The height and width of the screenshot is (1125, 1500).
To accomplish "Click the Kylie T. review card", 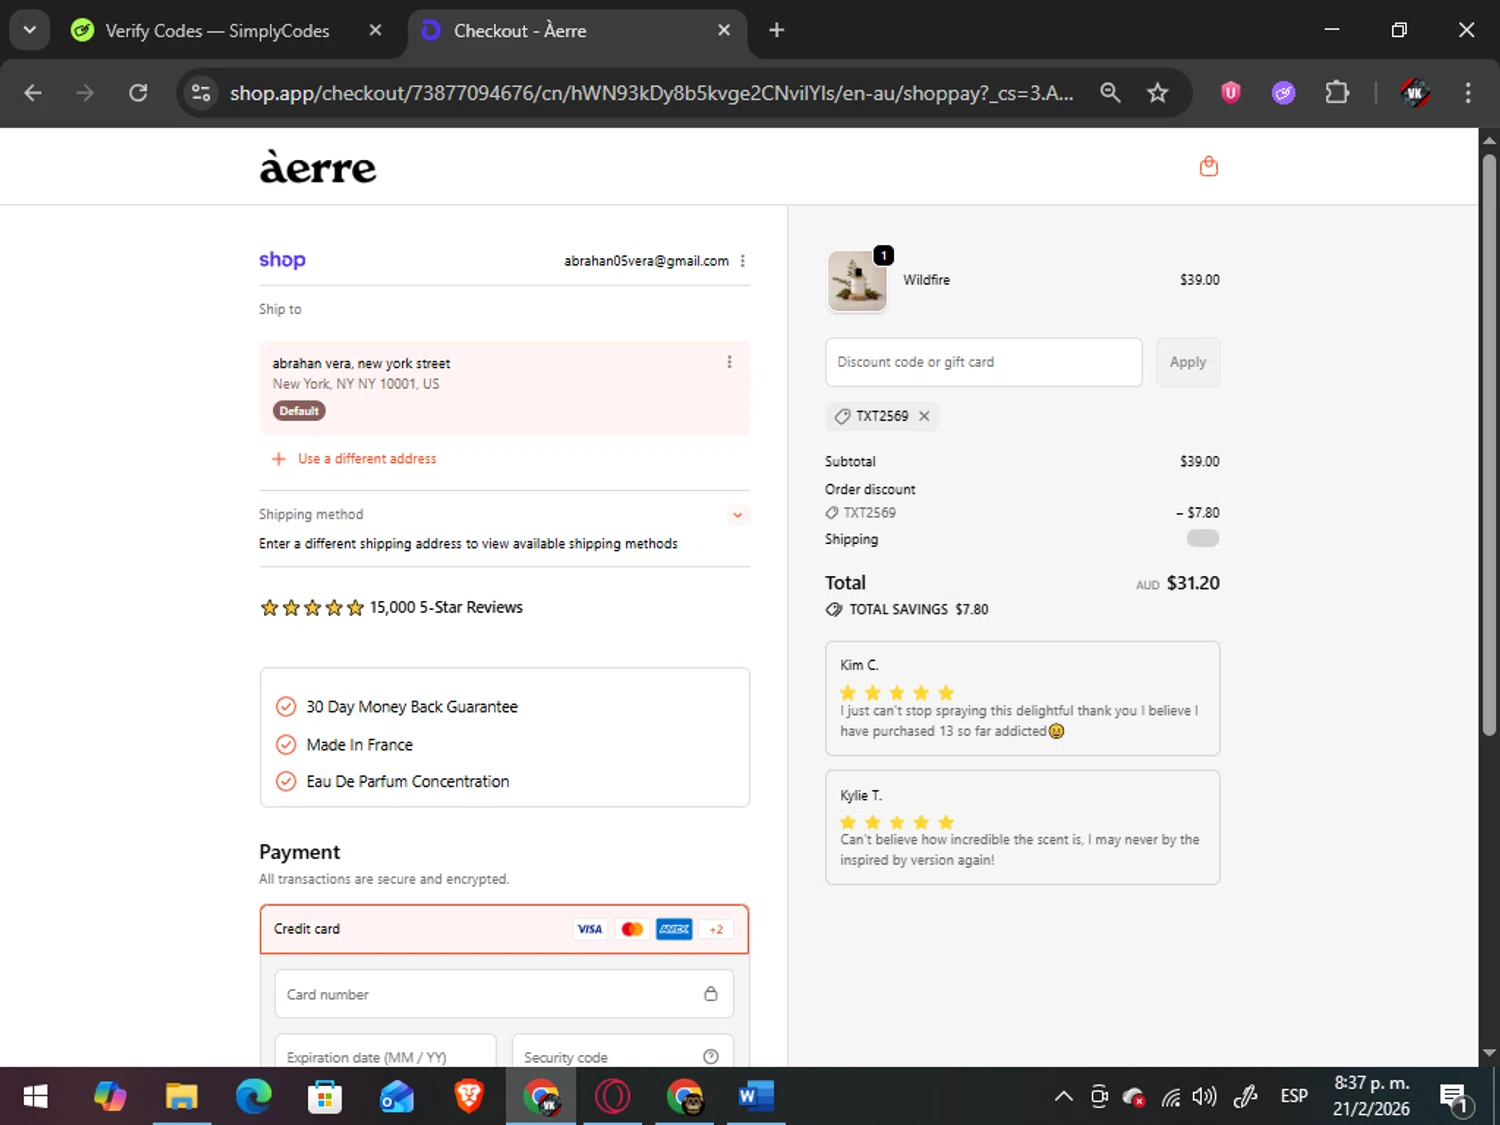I will [1022, 827].
